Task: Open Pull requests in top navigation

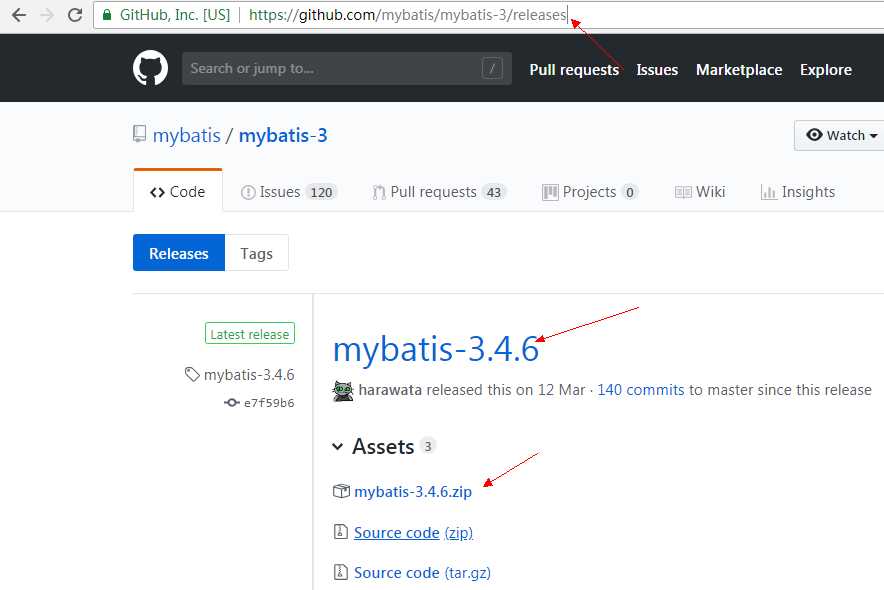Action: coord(574,69)
